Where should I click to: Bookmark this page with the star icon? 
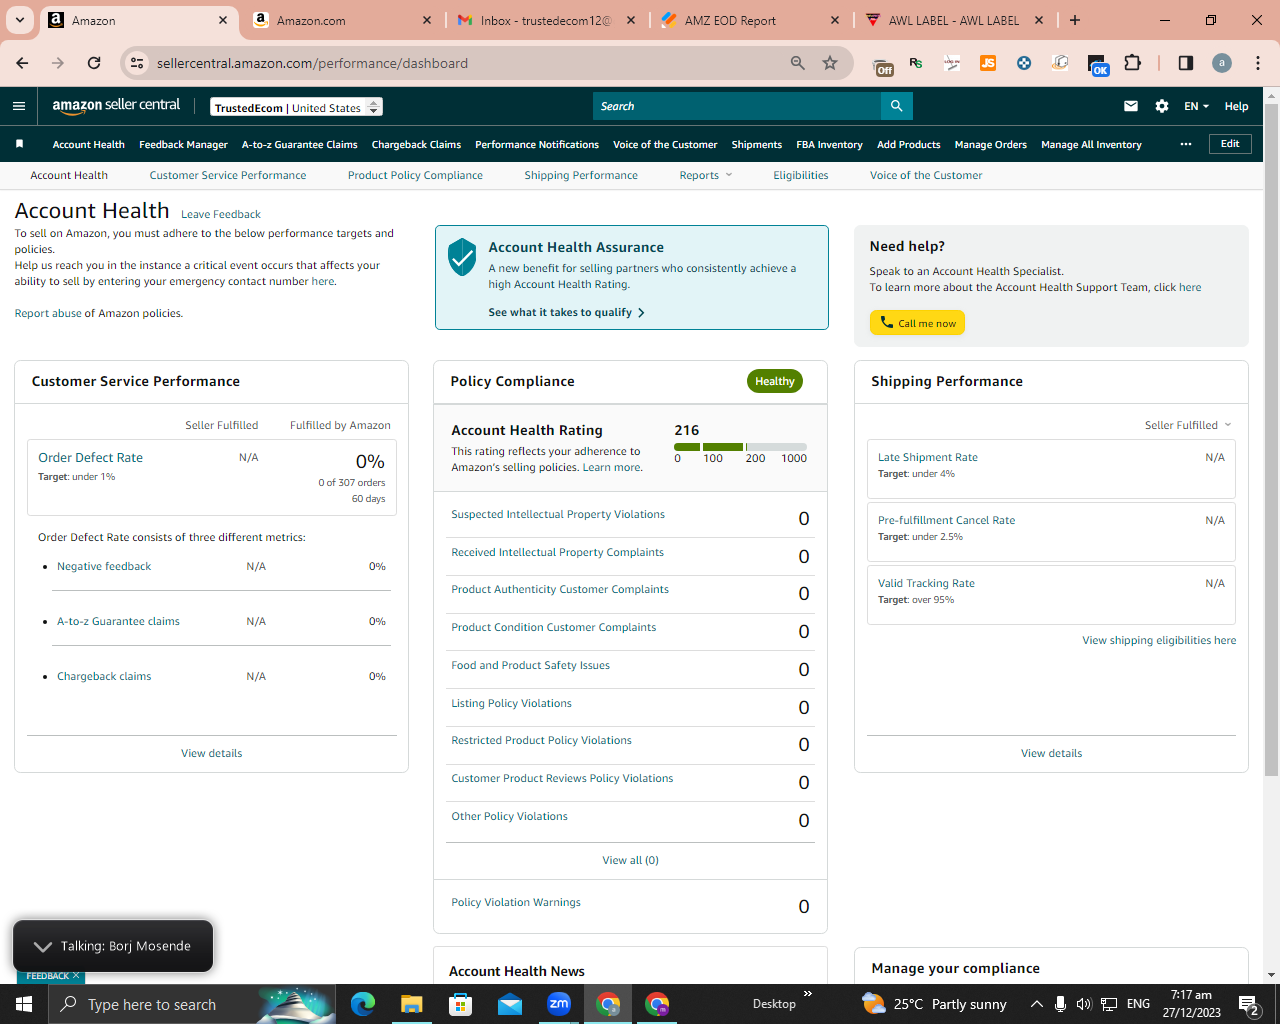coord(830,63)
